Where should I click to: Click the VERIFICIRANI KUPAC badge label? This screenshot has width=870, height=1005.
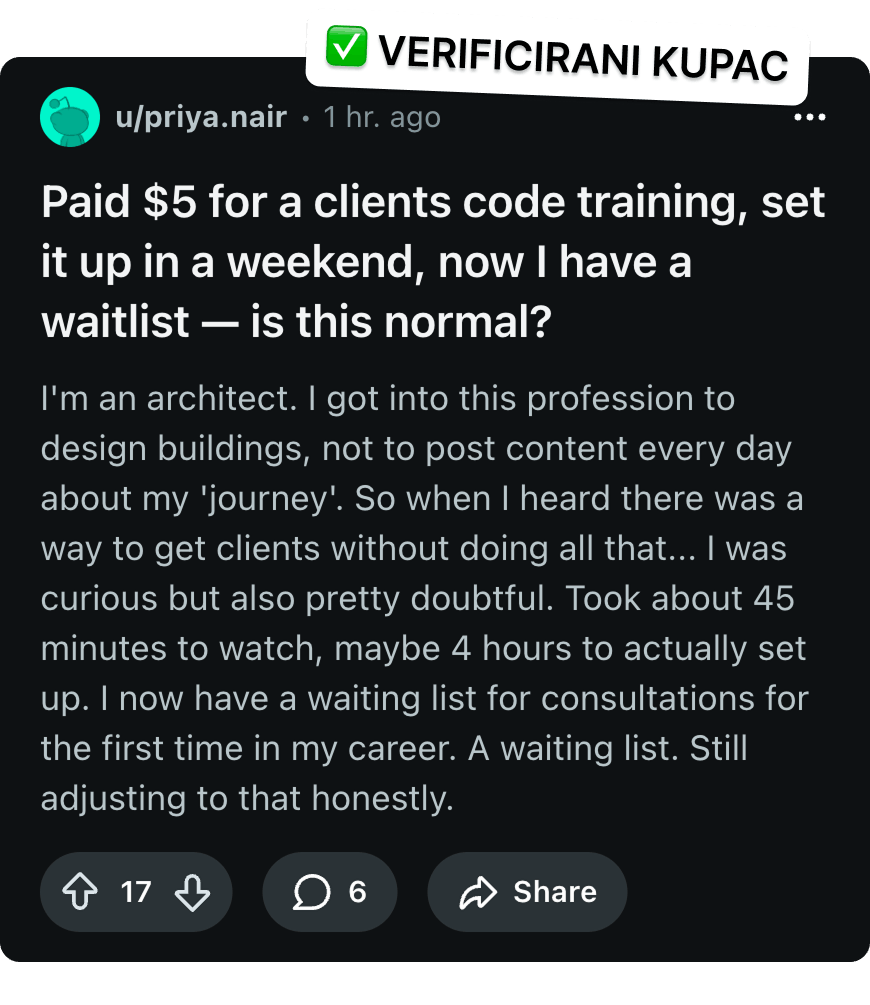click(583, 58)
